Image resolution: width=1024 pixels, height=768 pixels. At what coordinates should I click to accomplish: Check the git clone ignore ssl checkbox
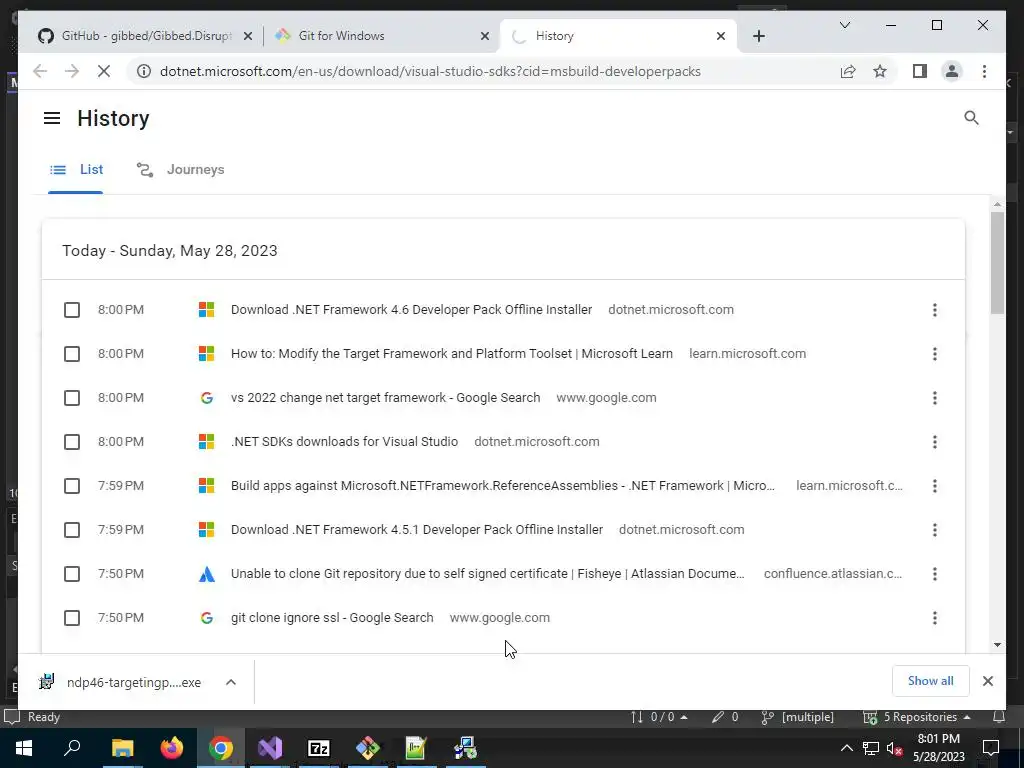[x=72, y=618]
